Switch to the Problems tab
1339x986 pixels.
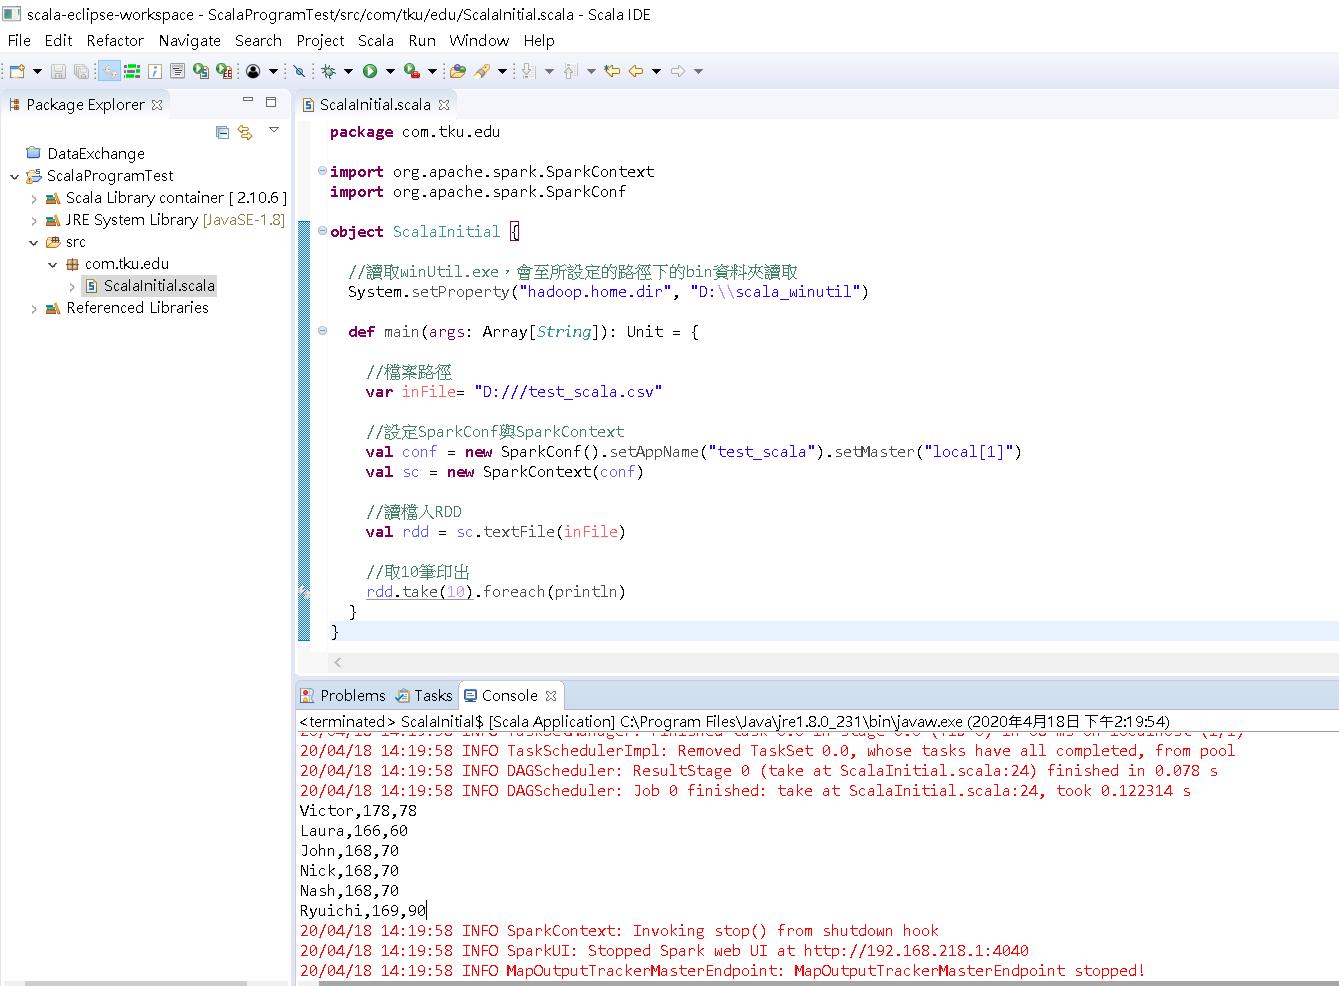pos(343,695)
